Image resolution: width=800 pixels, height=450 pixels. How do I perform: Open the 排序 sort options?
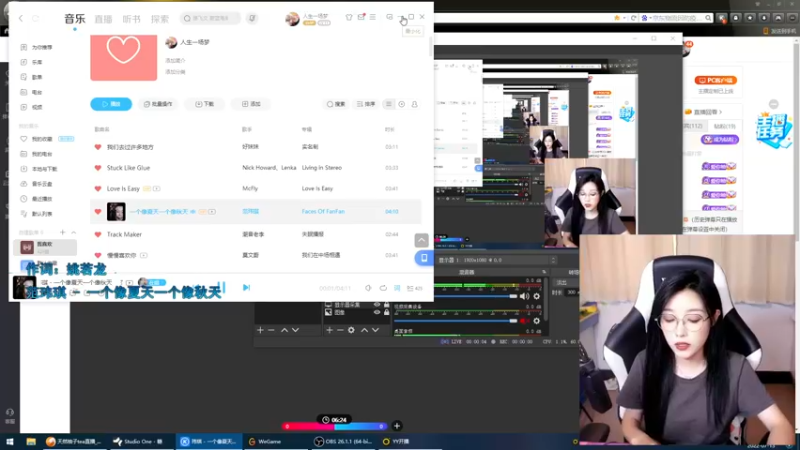[366, 104]
